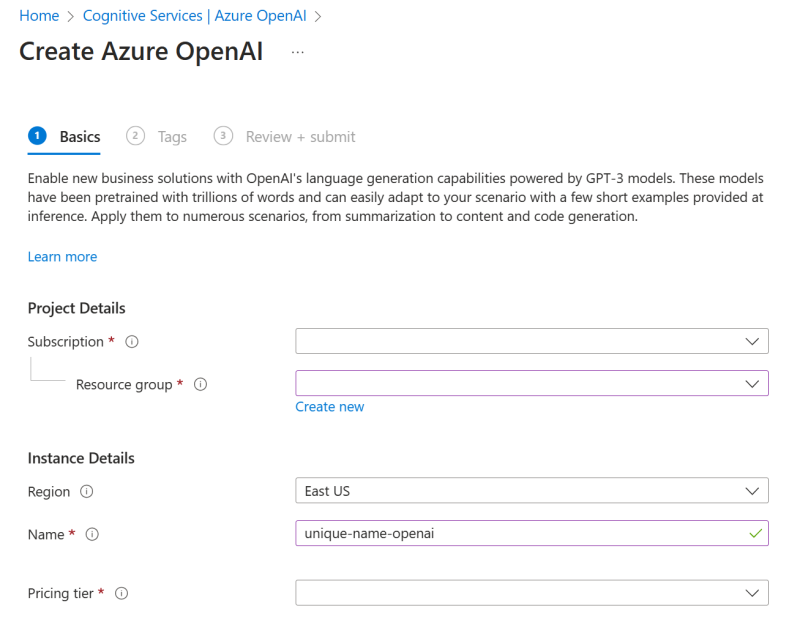Image resolution: width=800 pixels, height=622 pixels.
Task: Open Cognitive Services | Azure OpenAI breadcrumb
Action: (194, 15)
